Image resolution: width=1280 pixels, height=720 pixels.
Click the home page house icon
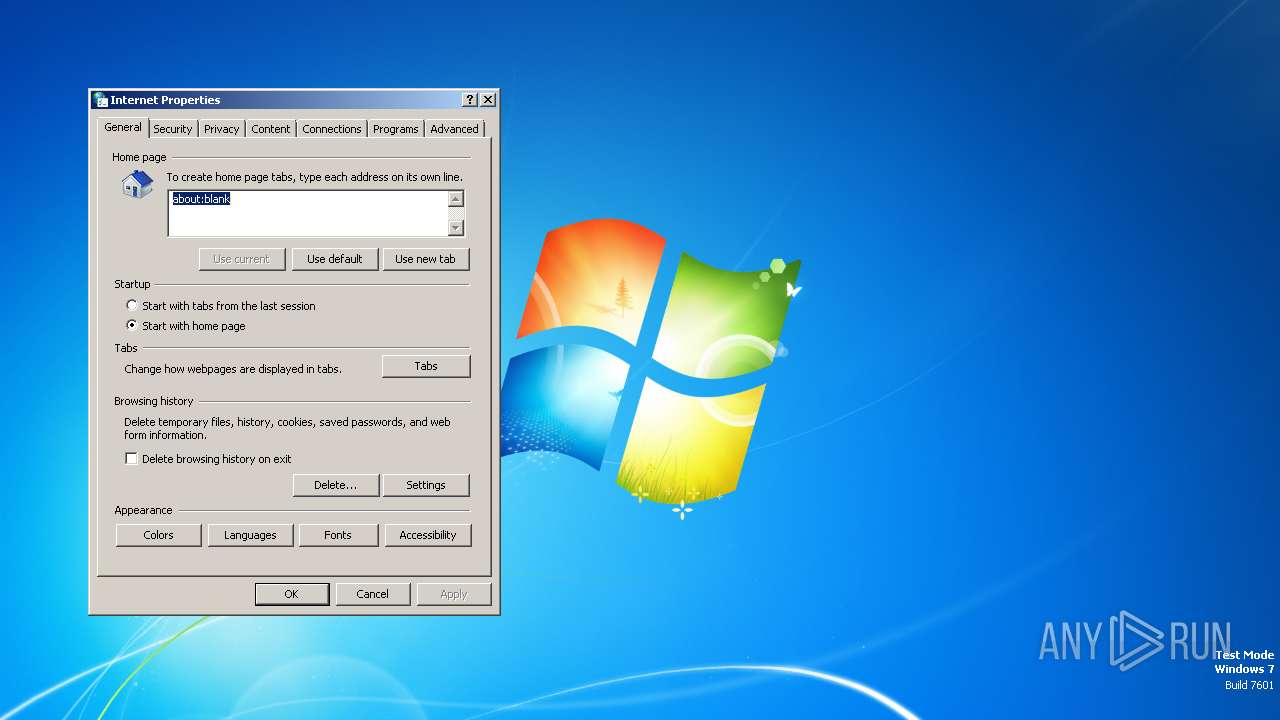pos(137,184)
